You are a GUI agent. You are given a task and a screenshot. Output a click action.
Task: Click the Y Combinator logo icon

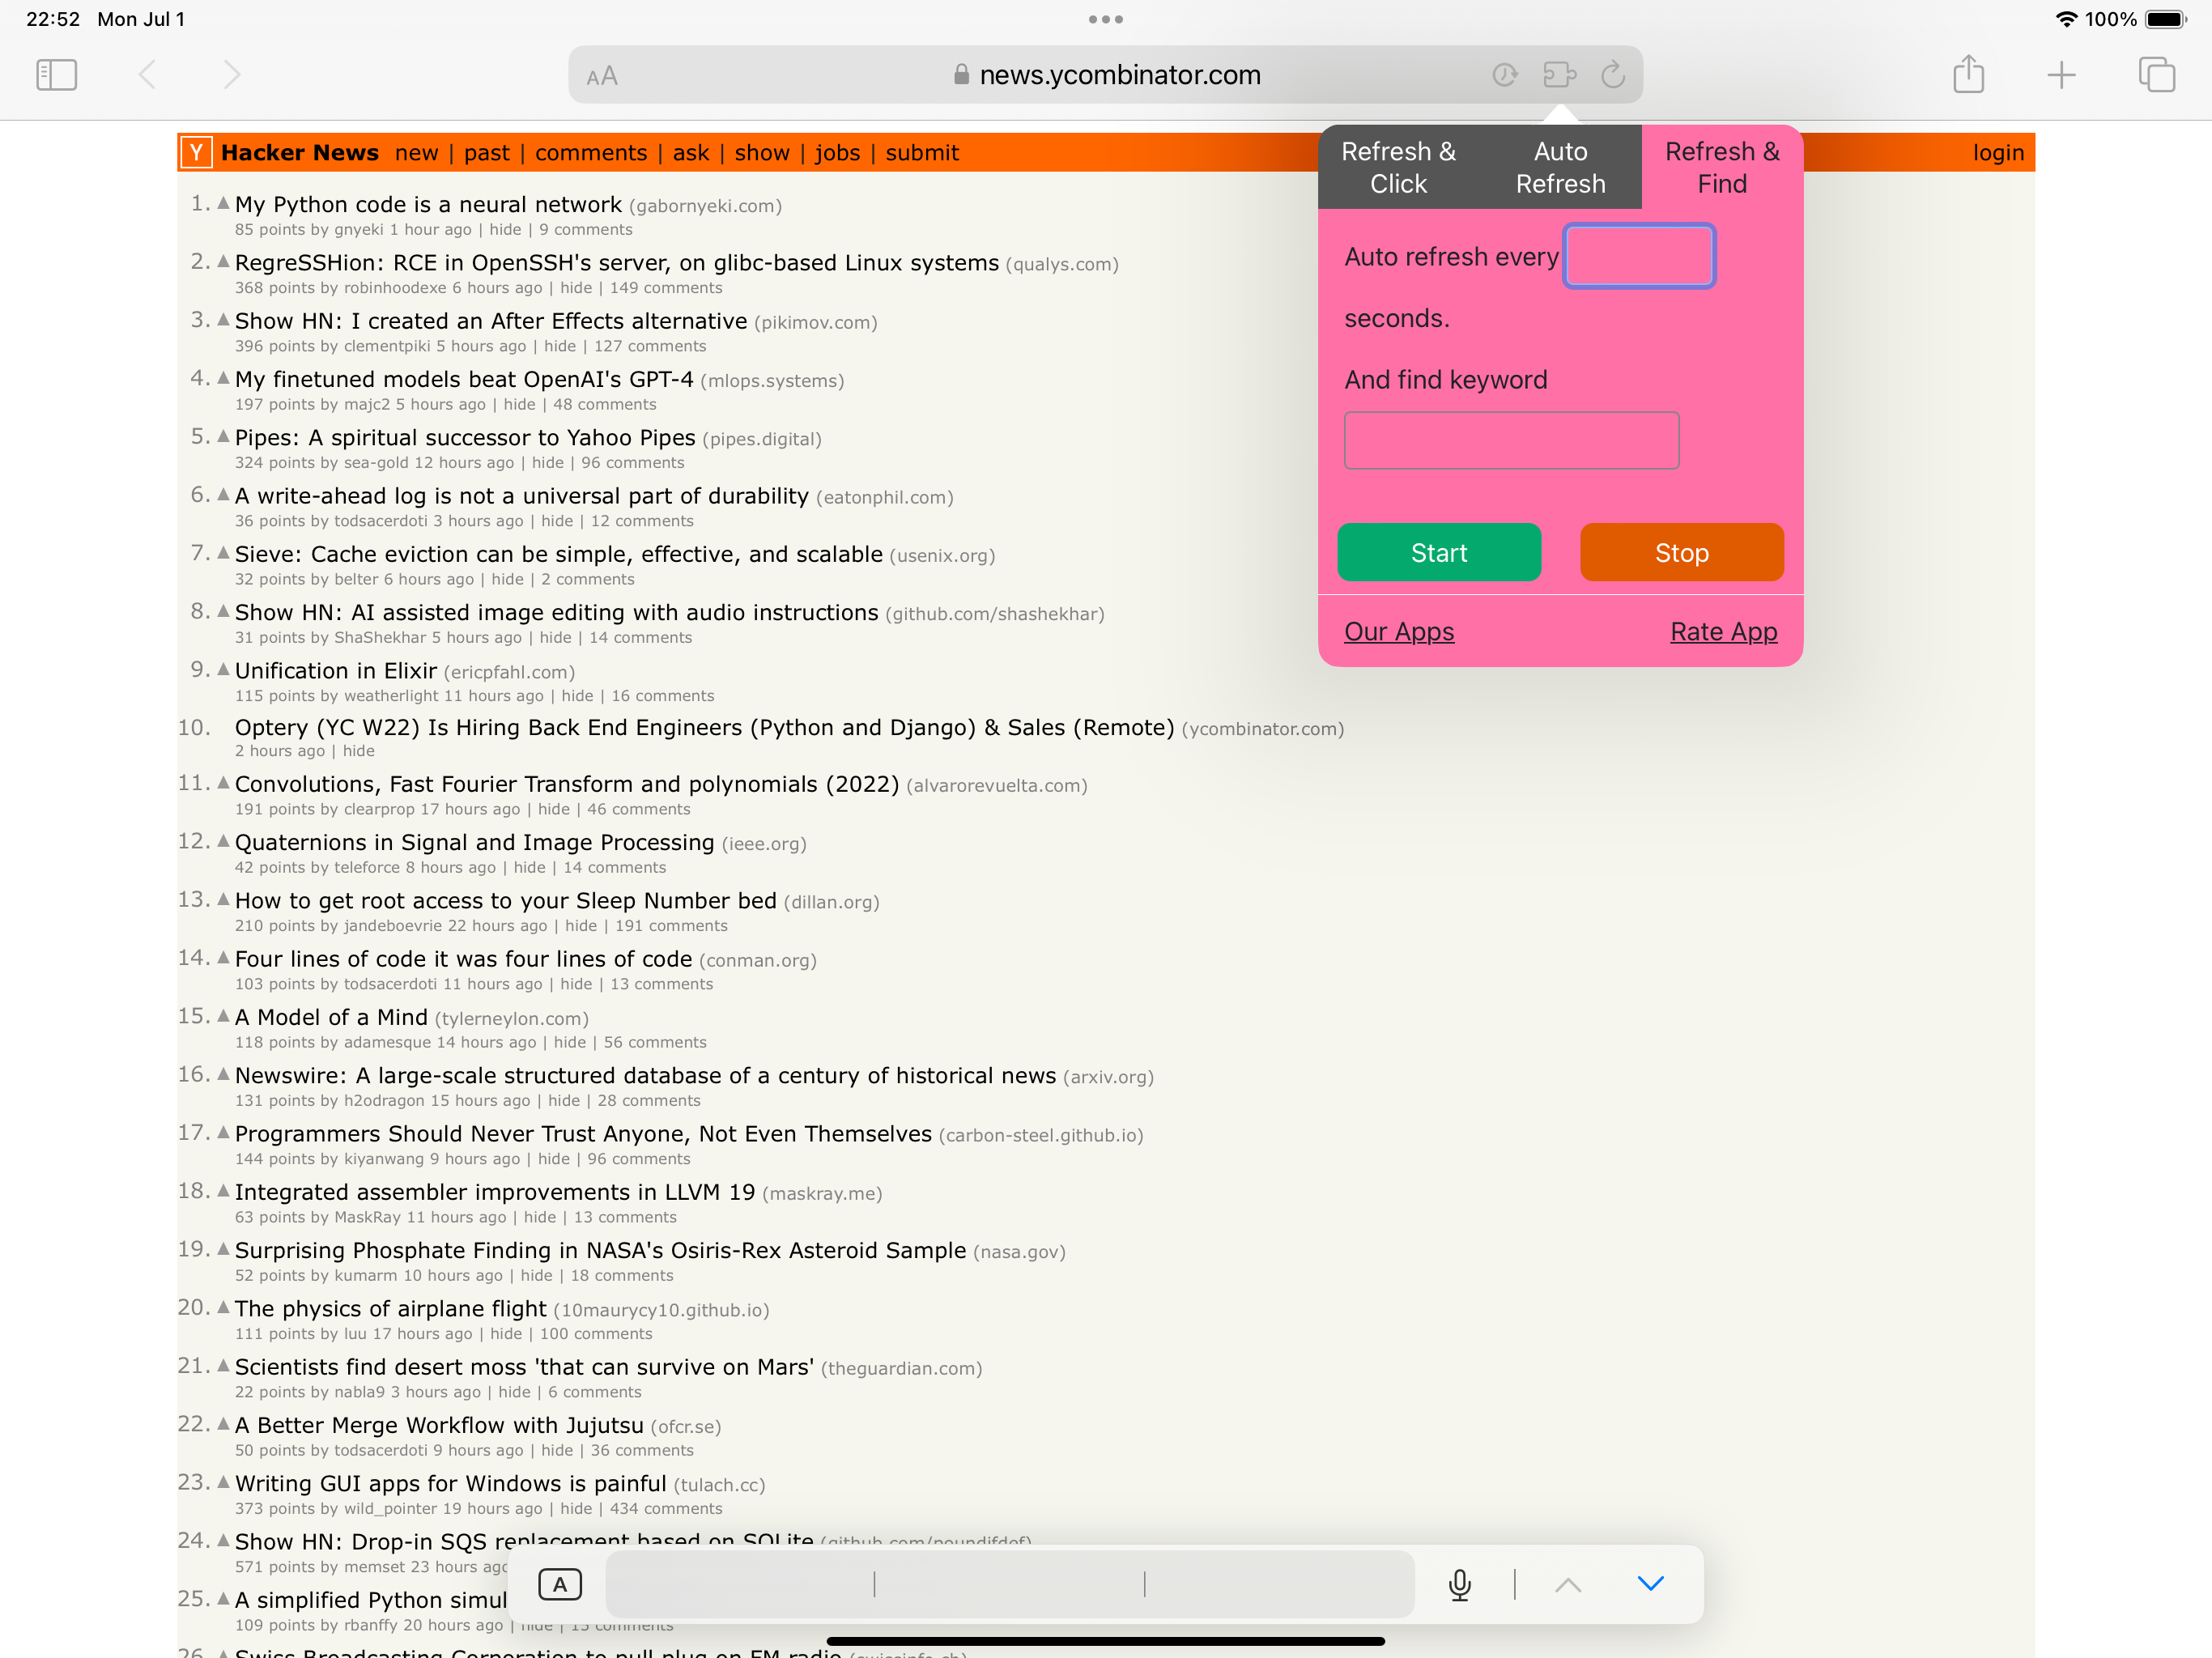[x=196, y=152]
